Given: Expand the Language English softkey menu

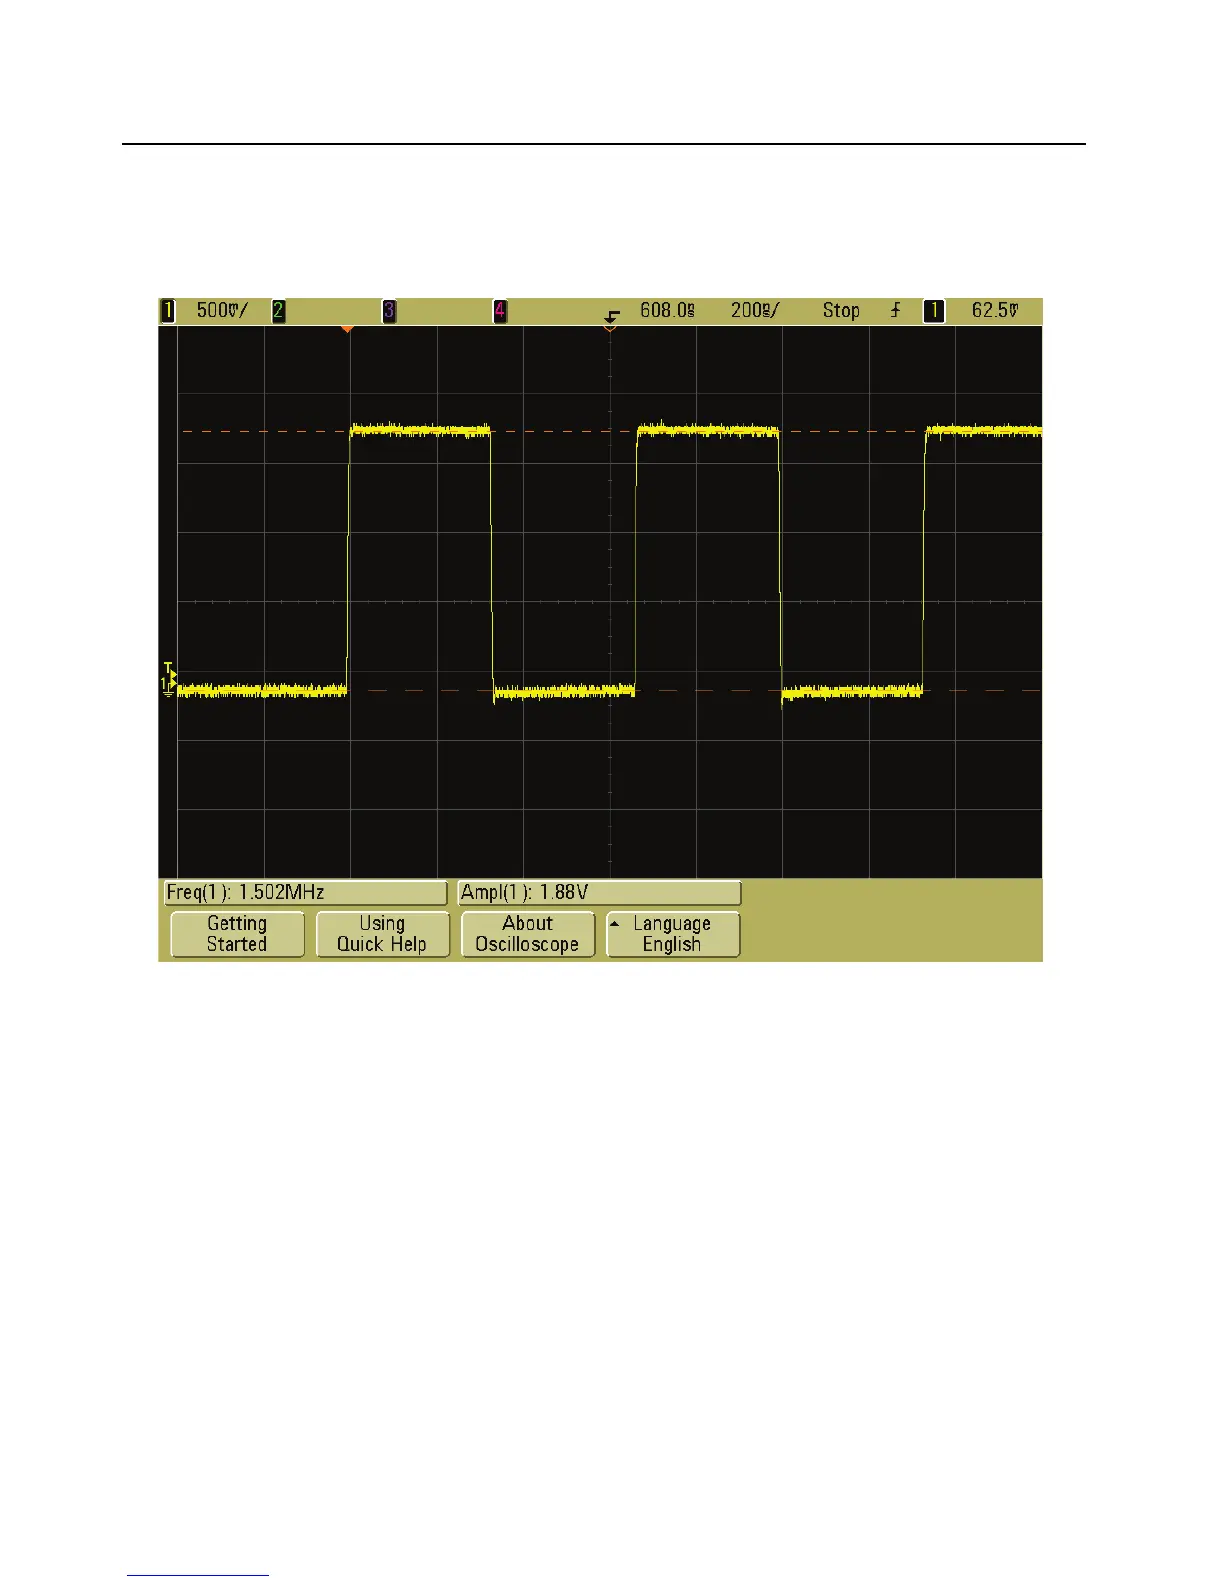Looking at the screenshot, I should (673, 934).
